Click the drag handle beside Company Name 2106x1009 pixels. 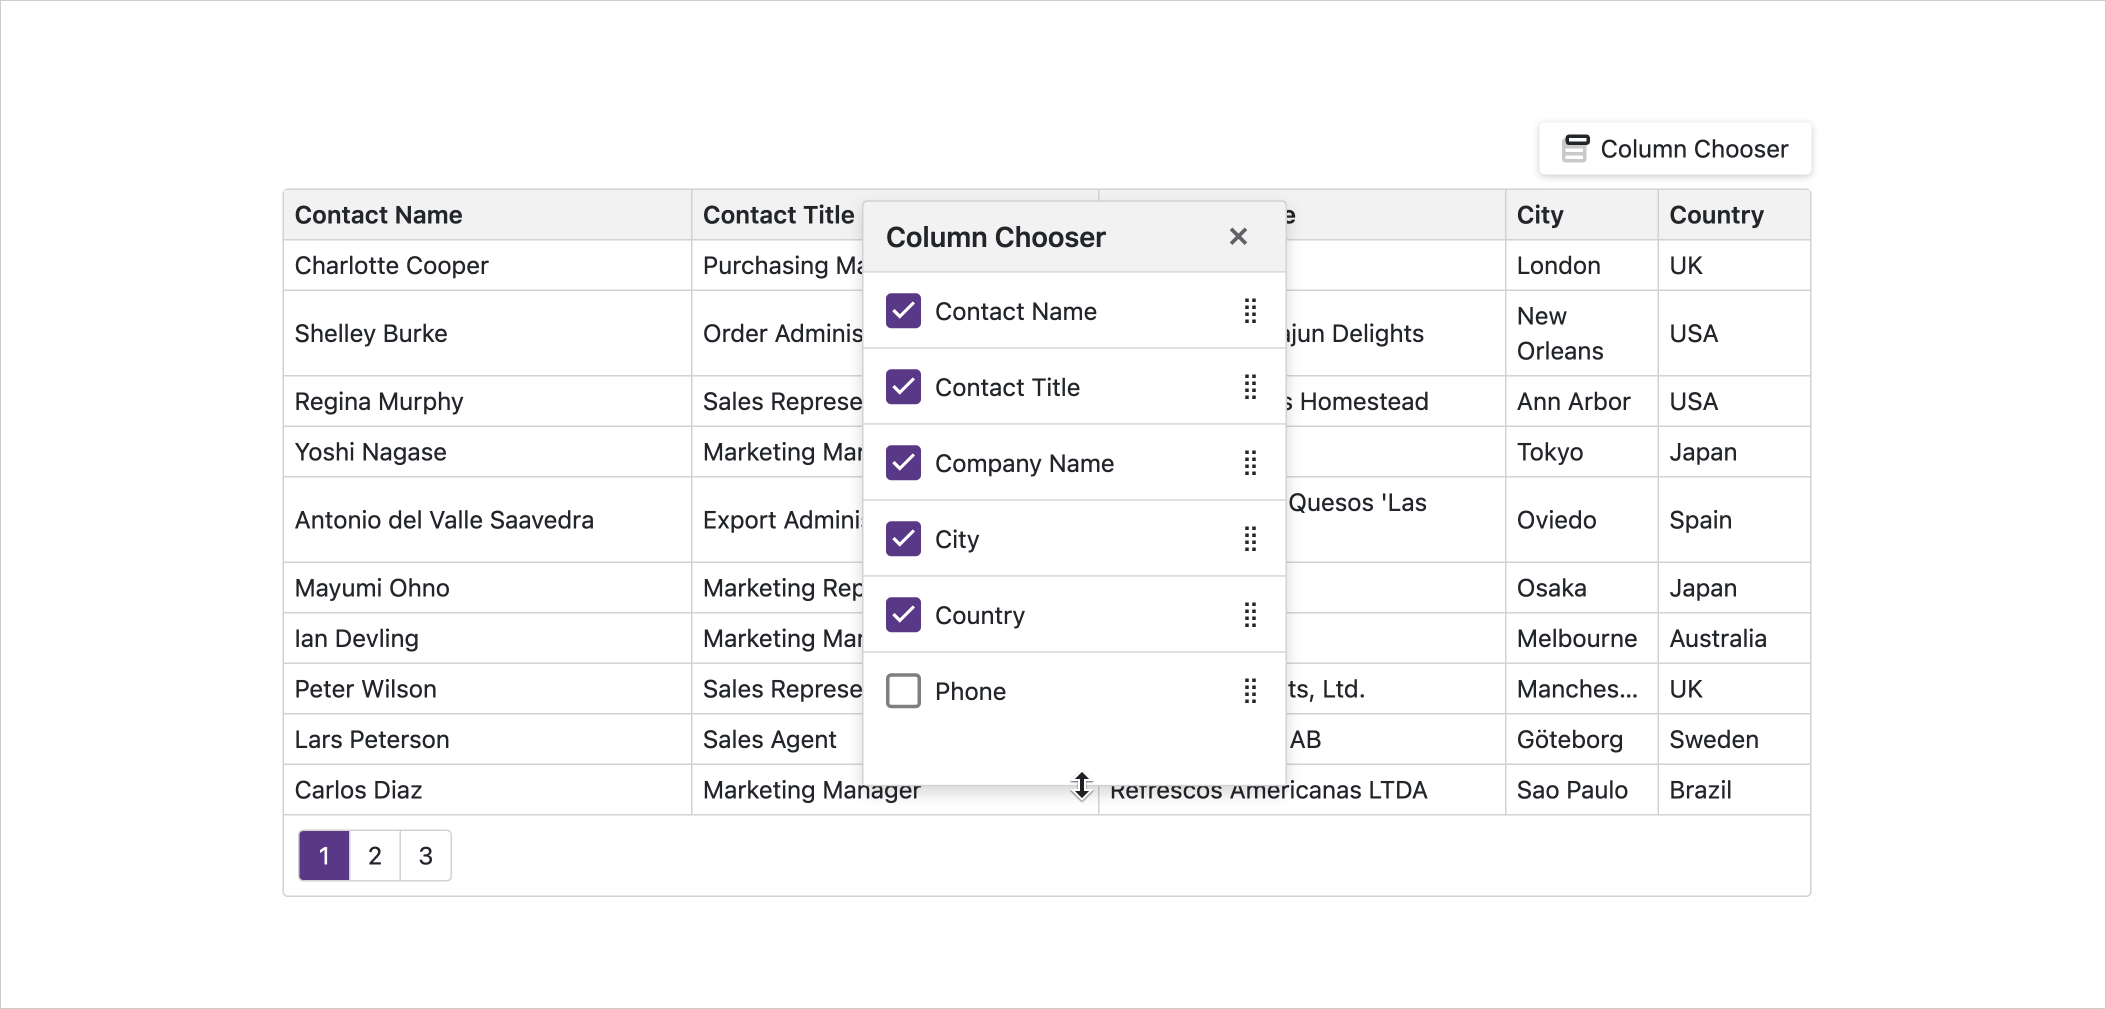click(x=1250, y=463)
